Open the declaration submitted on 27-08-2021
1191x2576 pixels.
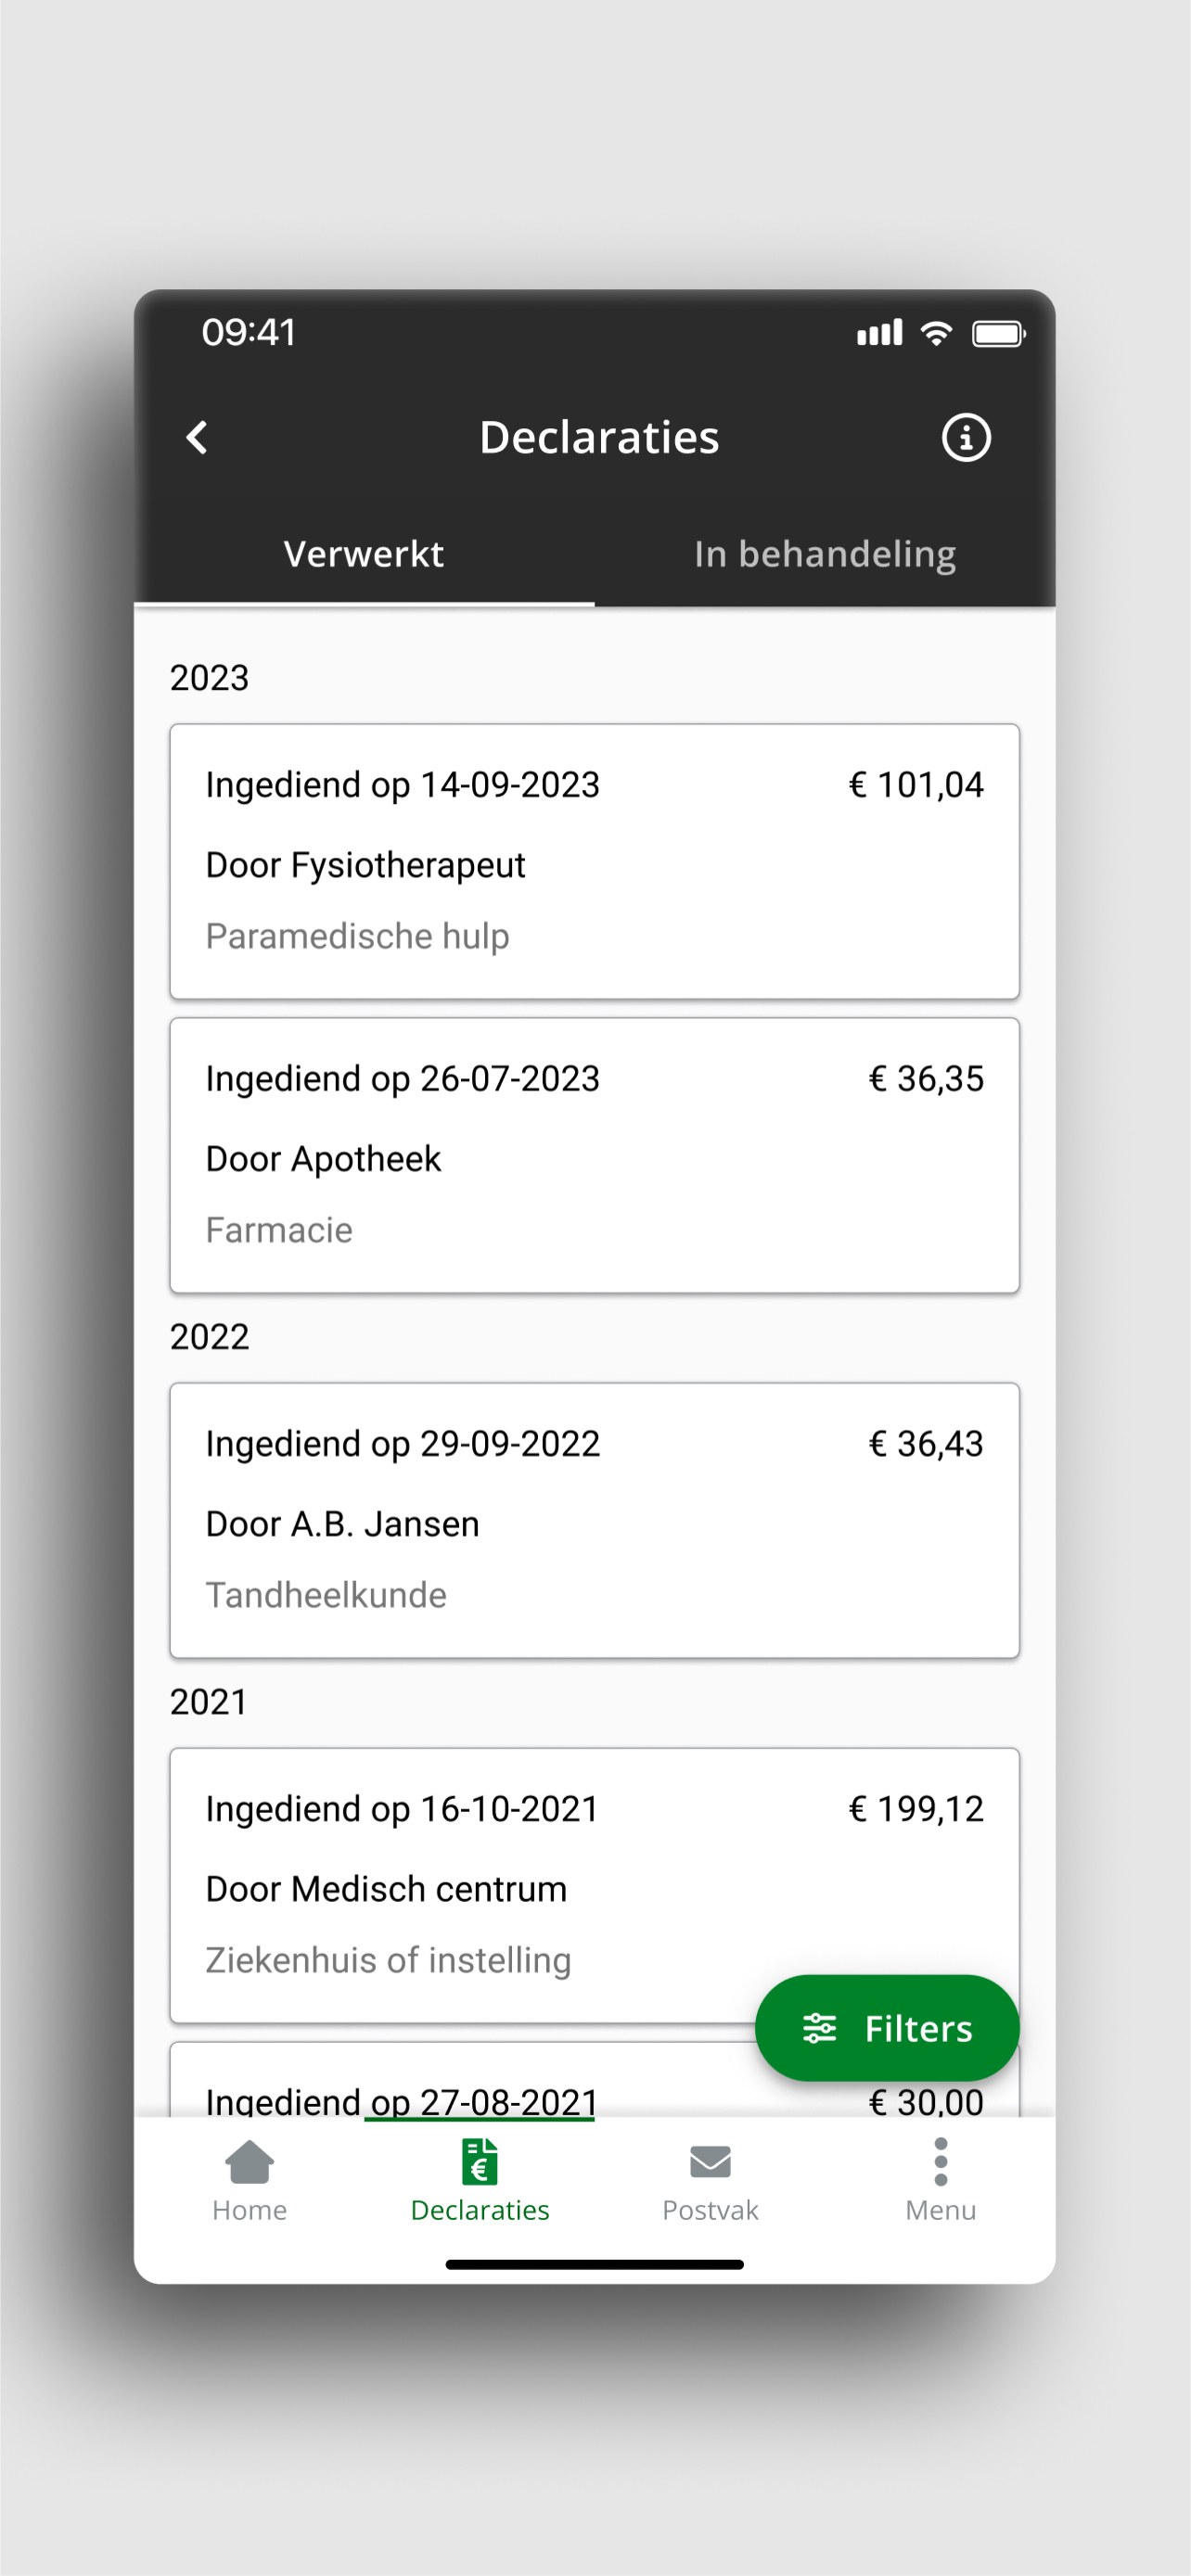[x=595, y=2080]
